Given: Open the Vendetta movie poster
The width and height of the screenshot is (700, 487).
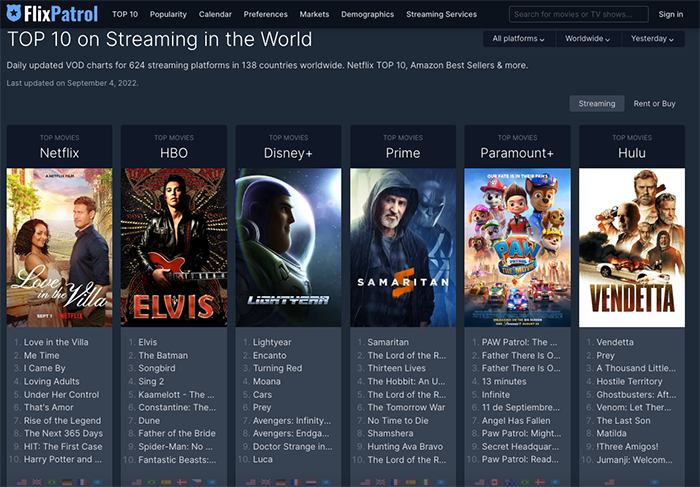Looking at the screenshot, I should [x=632, y=247].
